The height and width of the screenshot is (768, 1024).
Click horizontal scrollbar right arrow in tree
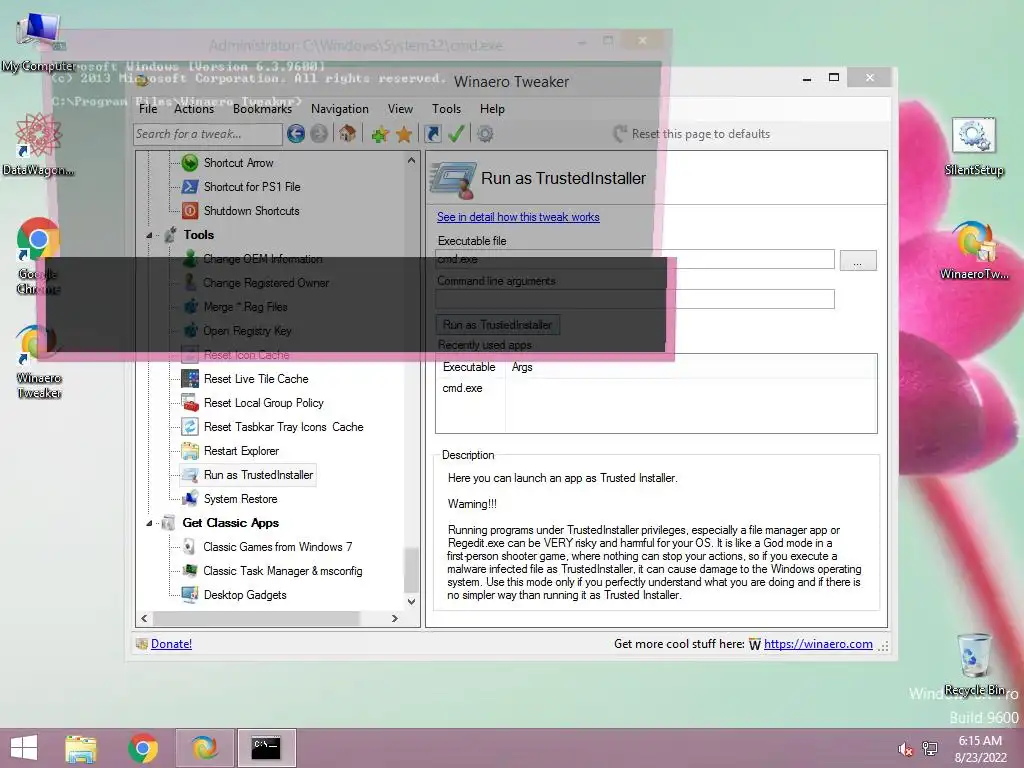(394, 618)
